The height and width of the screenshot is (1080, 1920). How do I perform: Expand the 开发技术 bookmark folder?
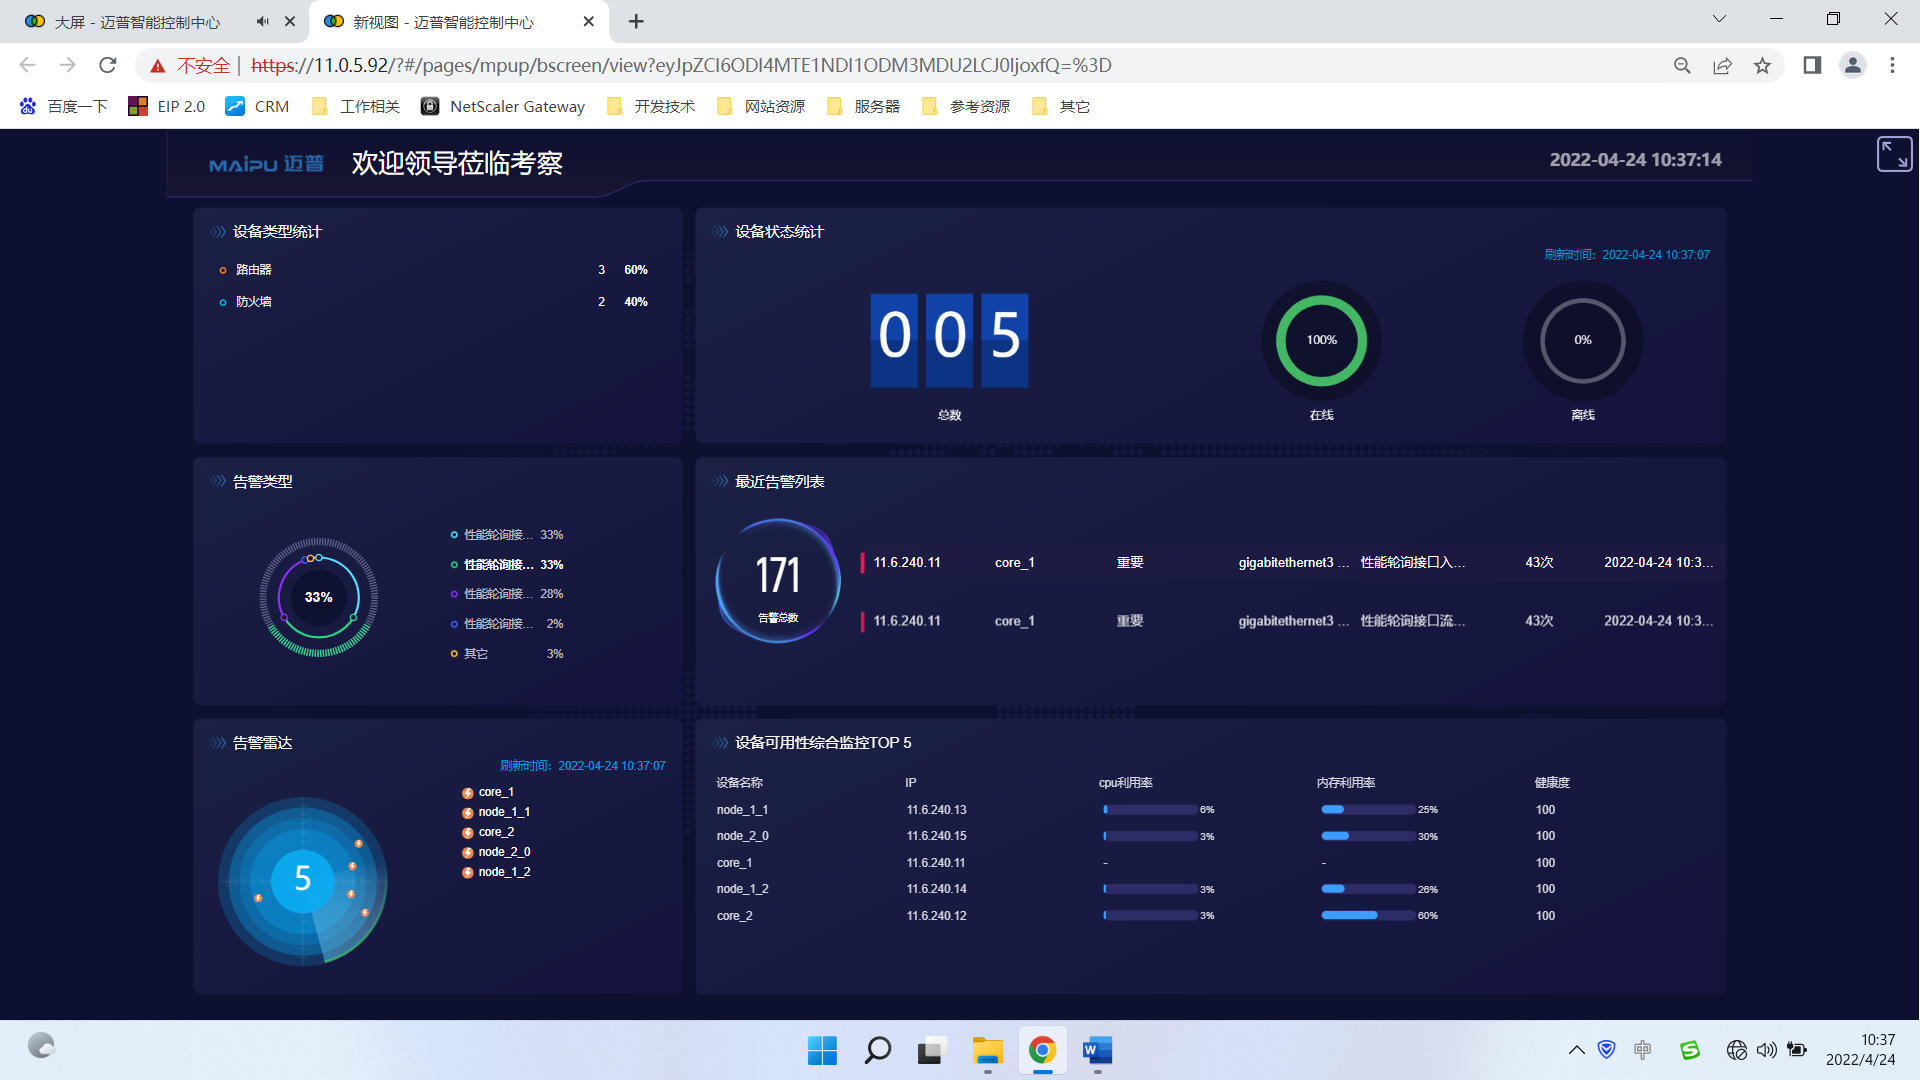(x=651, y=106)
